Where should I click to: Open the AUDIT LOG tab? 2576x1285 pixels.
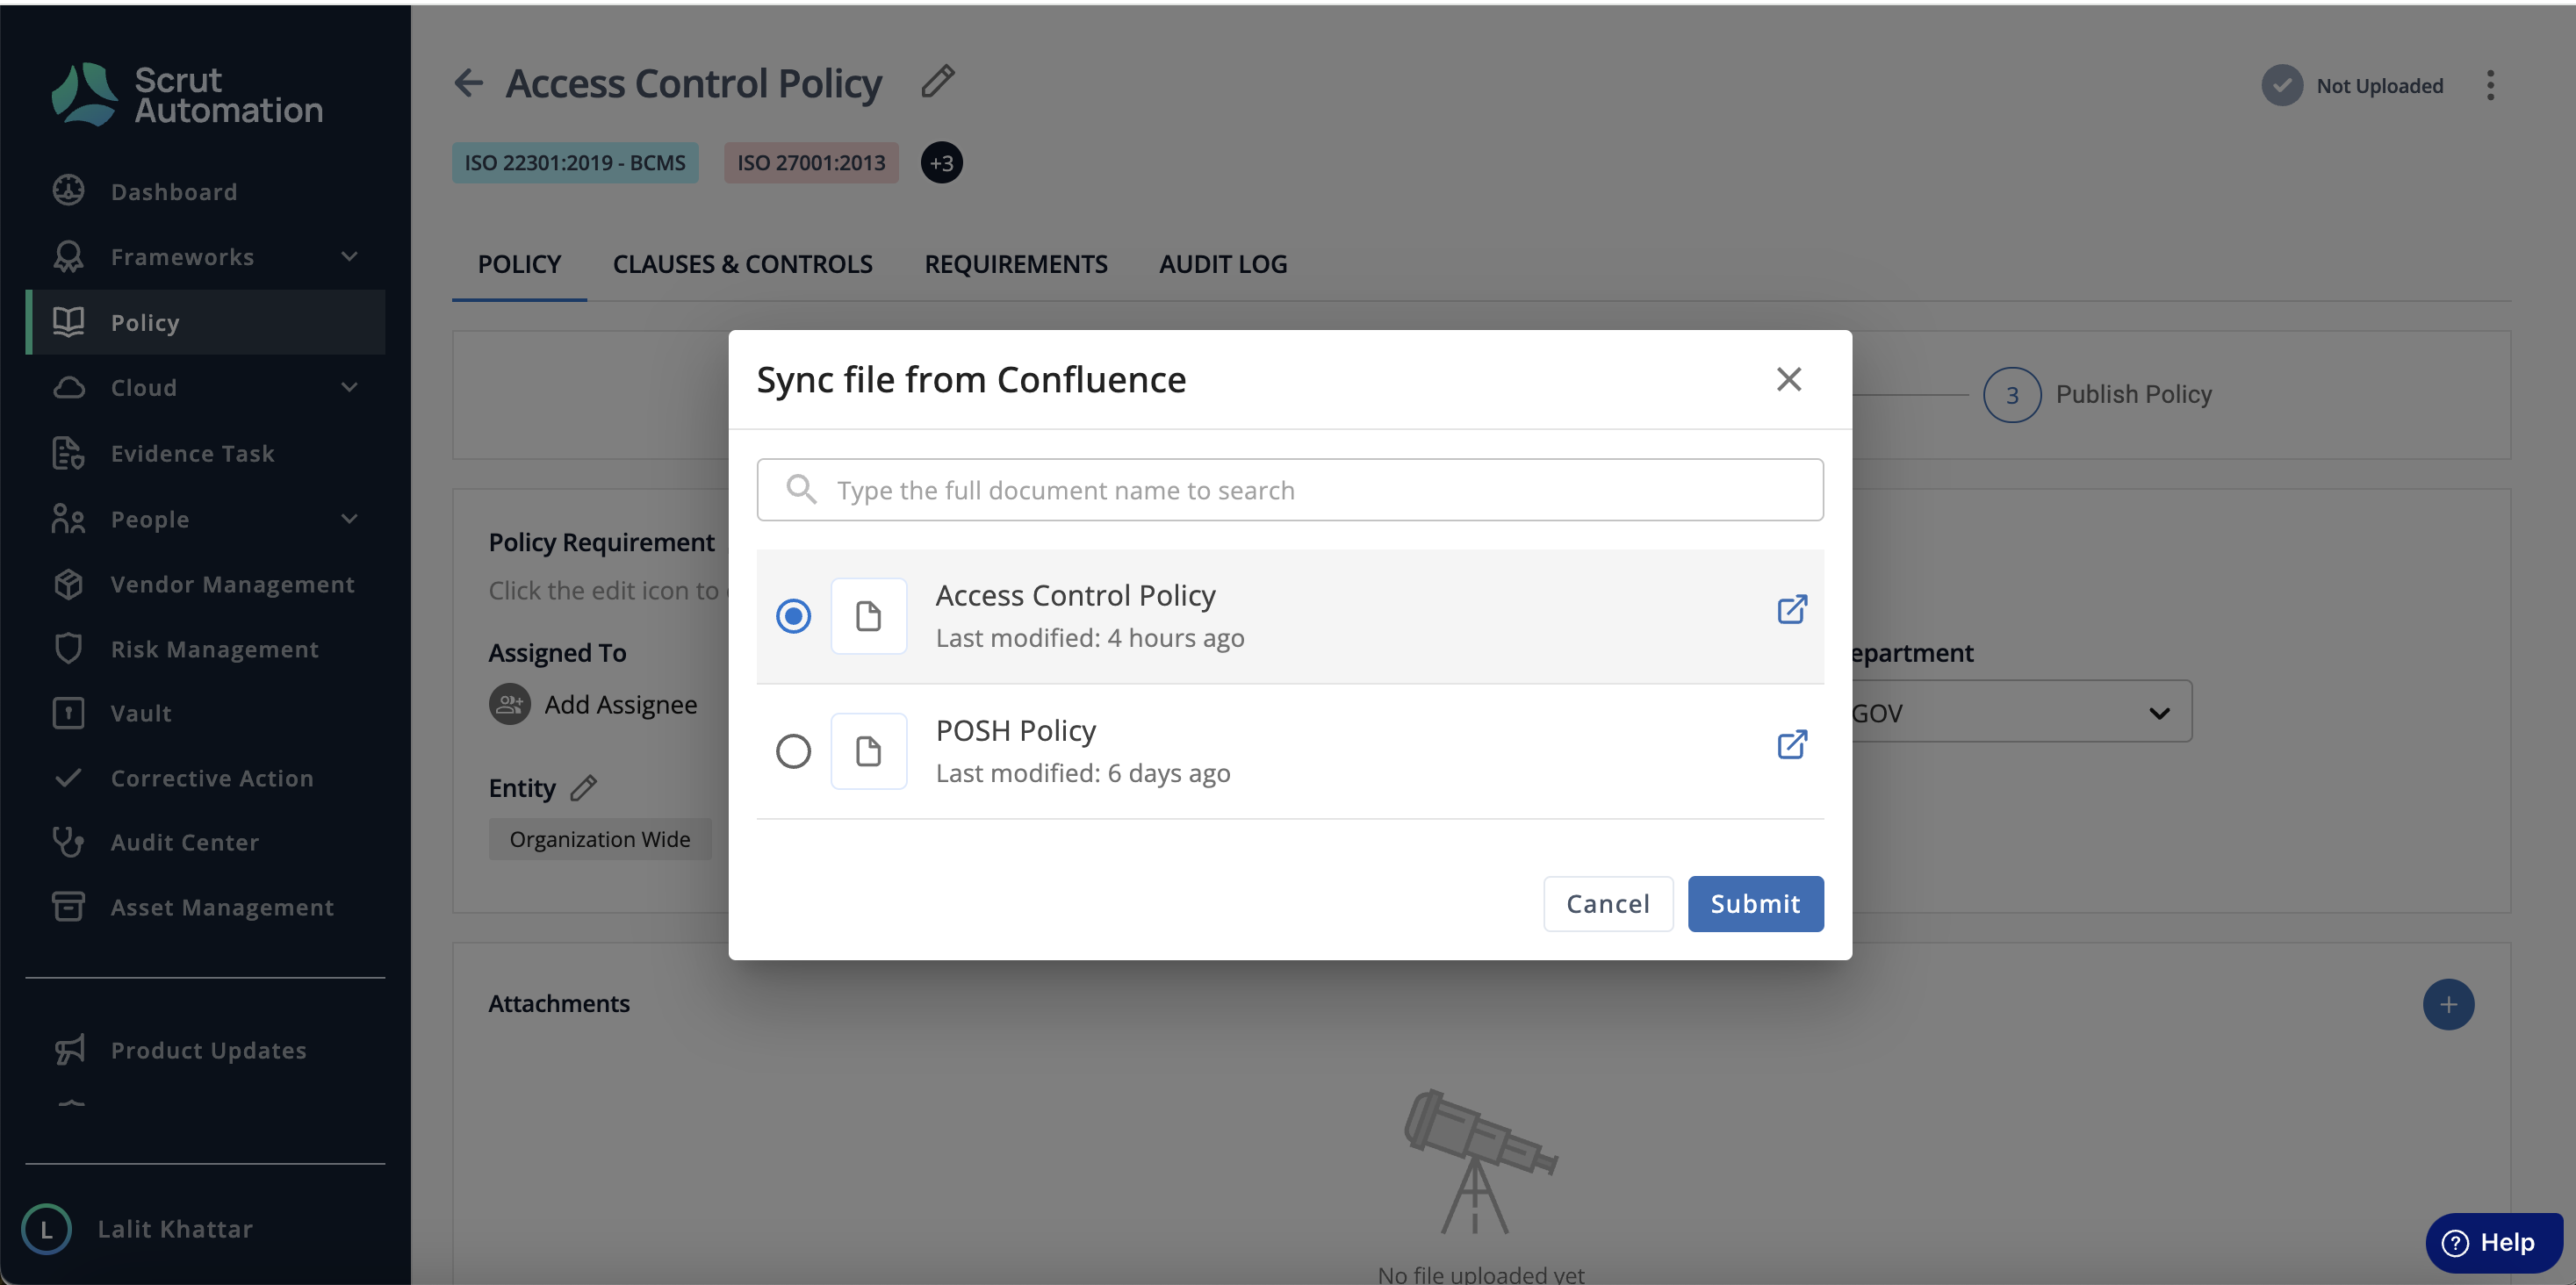click(x=1222, y=264)
